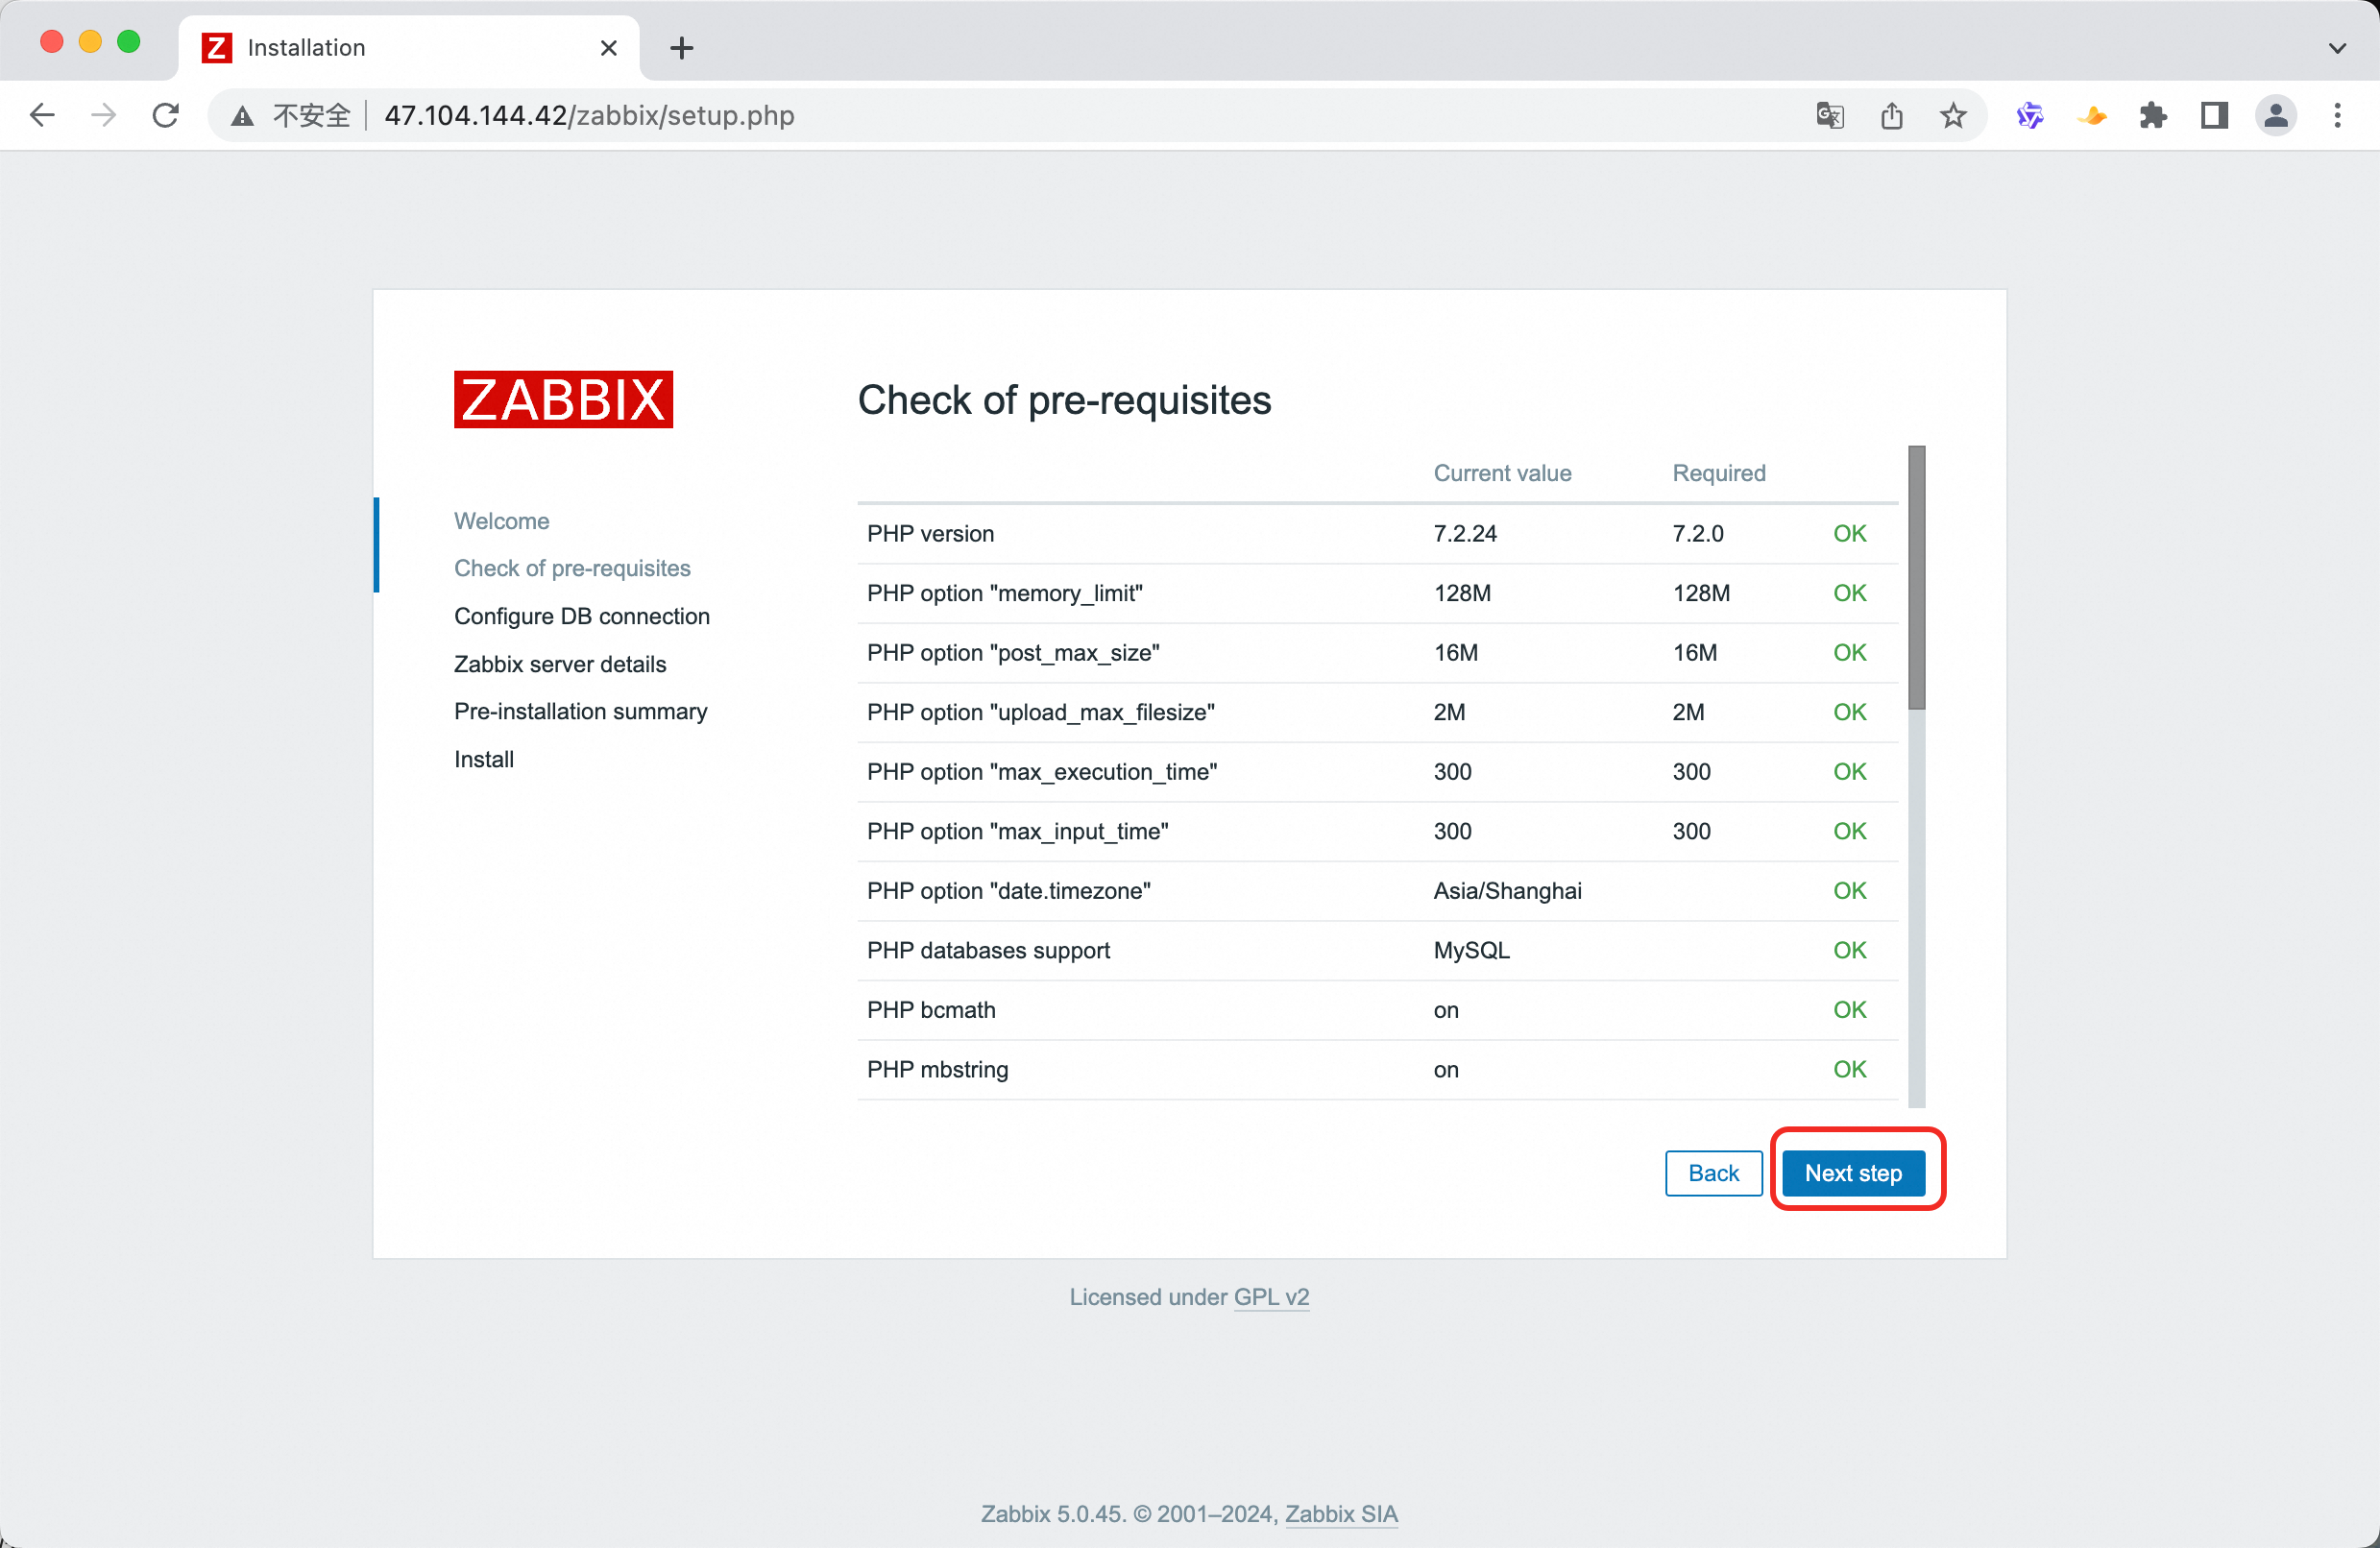This screenshot has height=1548, width=2380.
Task: Open Chrome three-dot menu
Action: click(x=2337, y=116)
